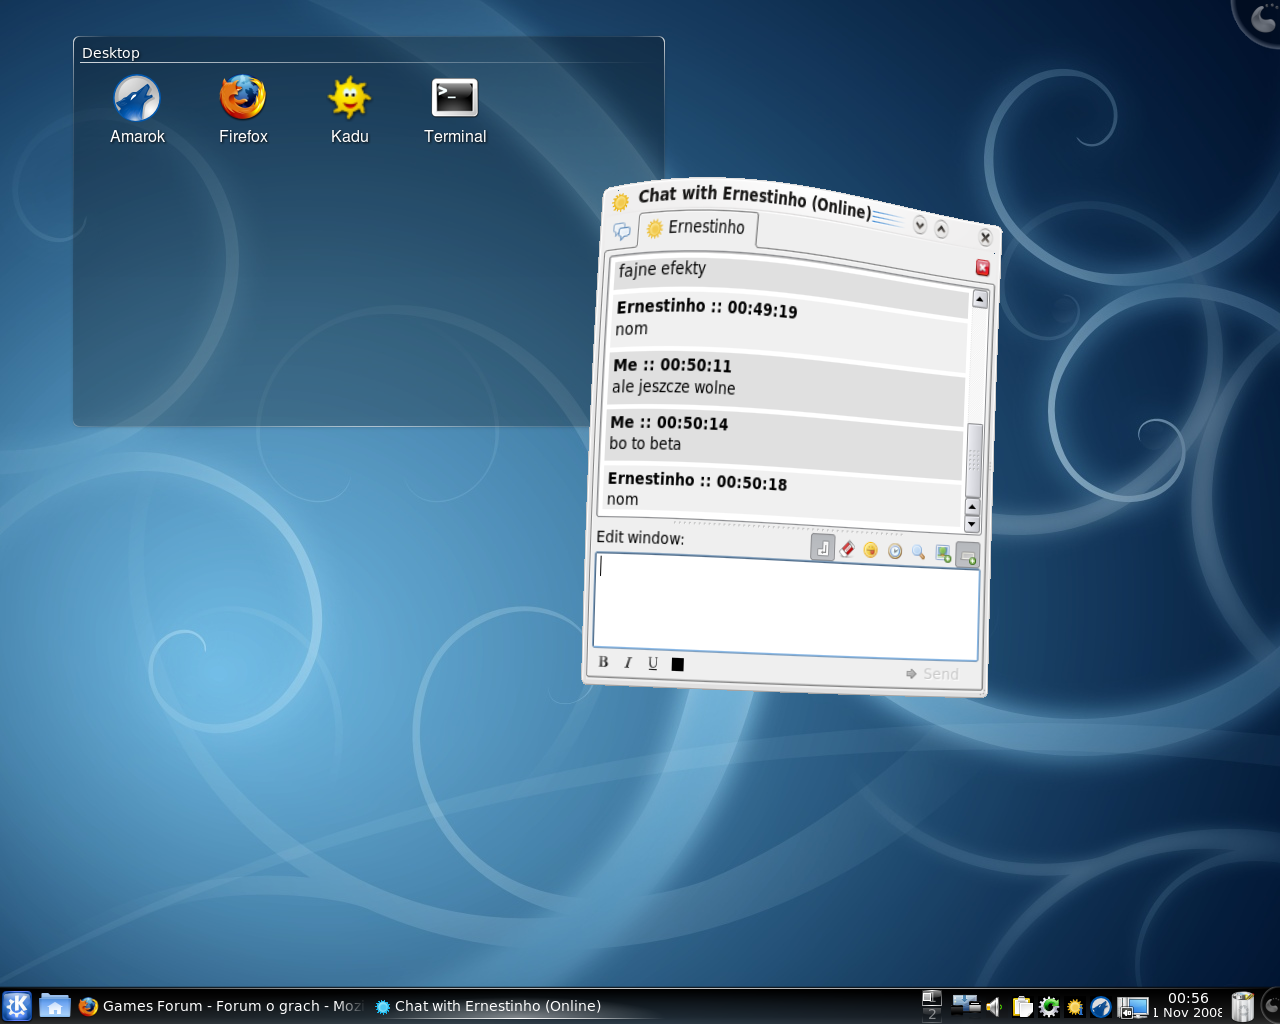Open the black text color swatch
Image resolution: width=1280 pixels, height=1024 pixels.
click(678, 664)
